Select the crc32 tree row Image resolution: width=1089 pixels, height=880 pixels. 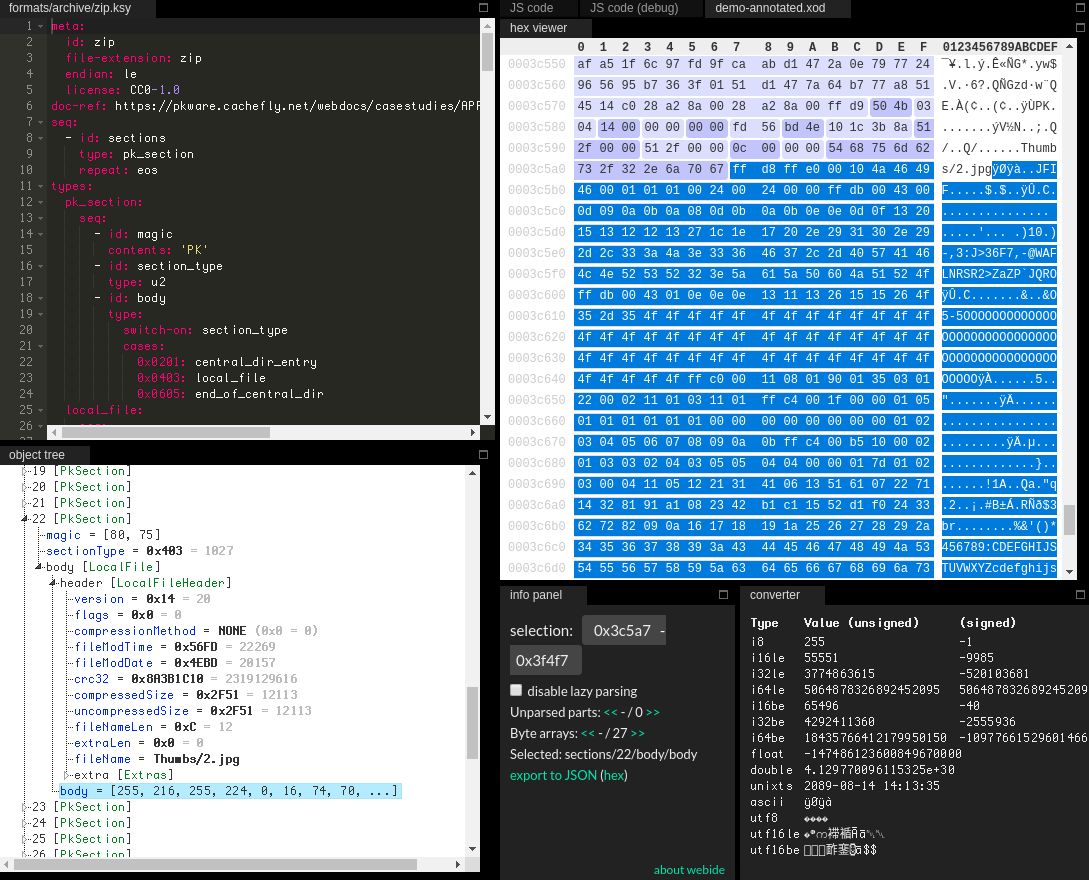185,679
